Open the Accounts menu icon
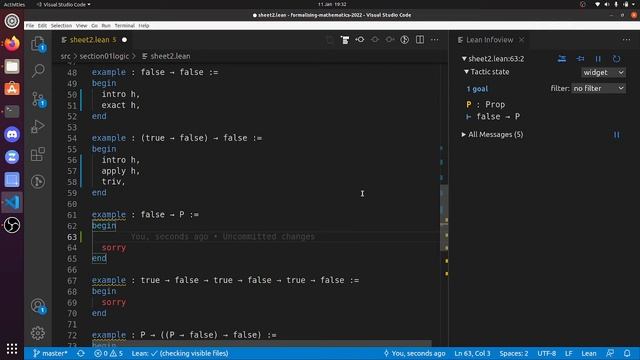The width and height of the screenshot is (640, 360). click(38, 306)
